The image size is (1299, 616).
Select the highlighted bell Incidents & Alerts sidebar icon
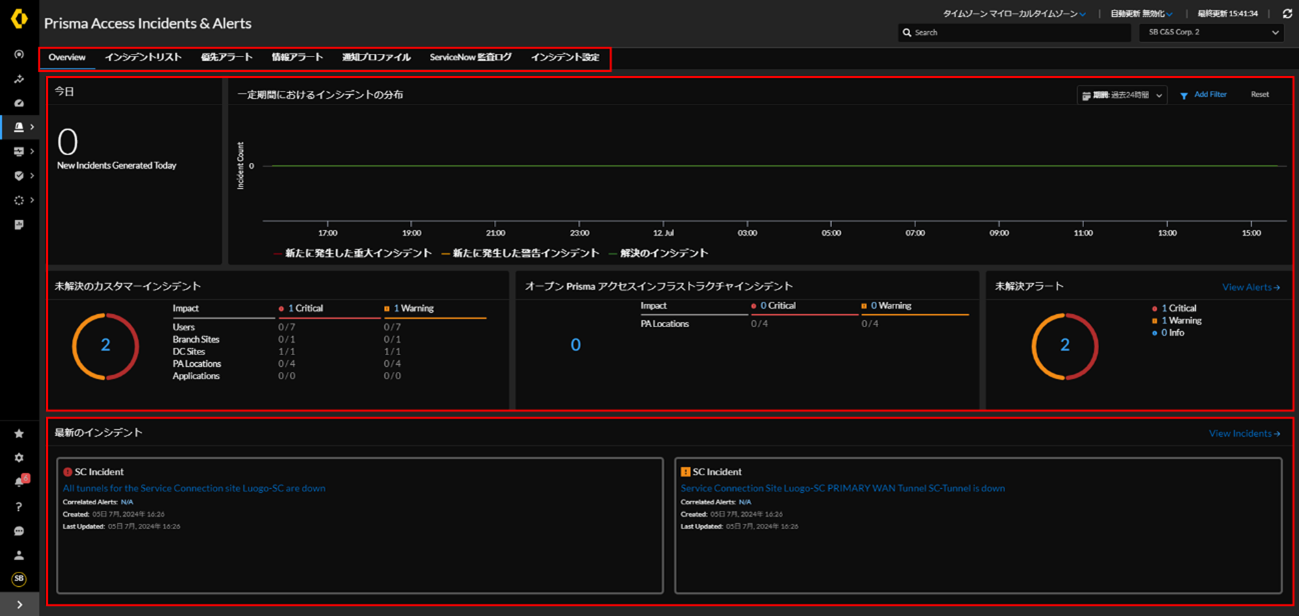tap(19, 127)
